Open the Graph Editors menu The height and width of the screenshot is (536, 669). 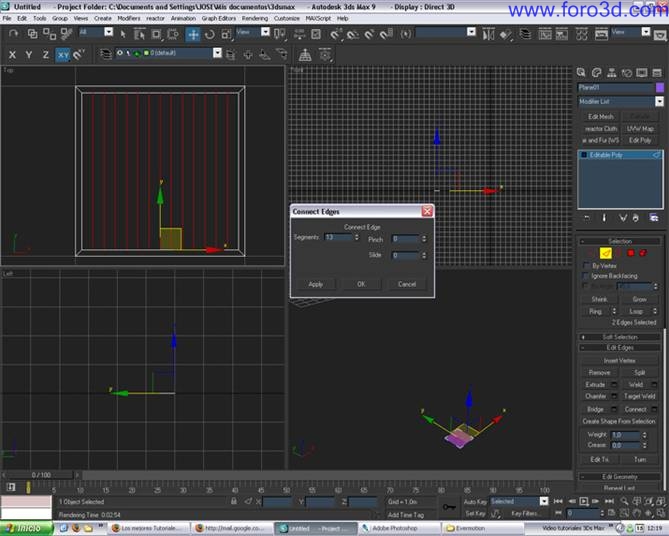219,18
